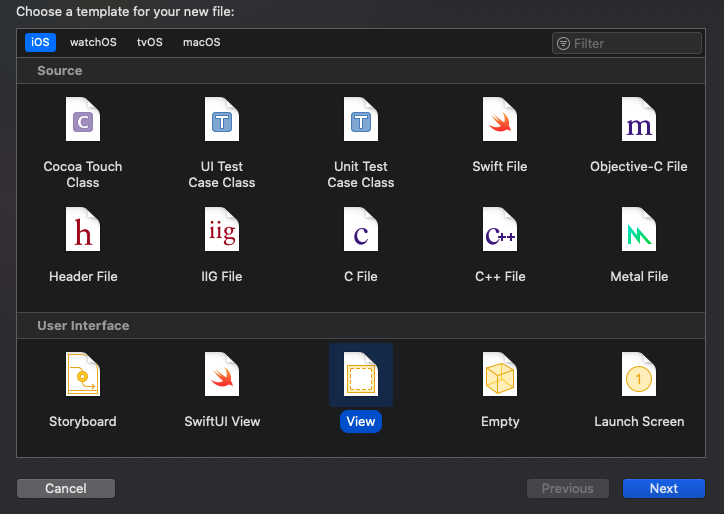Click the "Empty" label
724x514 pixels.
[x=500, y=422]
